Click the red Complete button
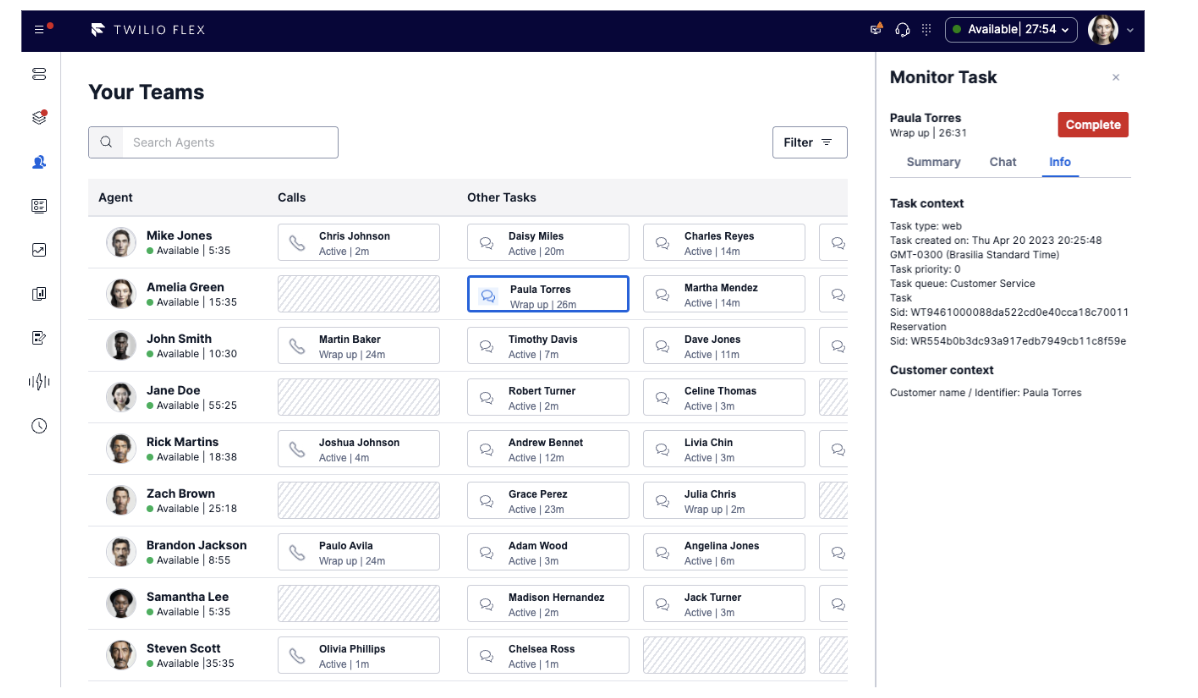This screenshot has height=698, width=1198. tap(1092, 125)
